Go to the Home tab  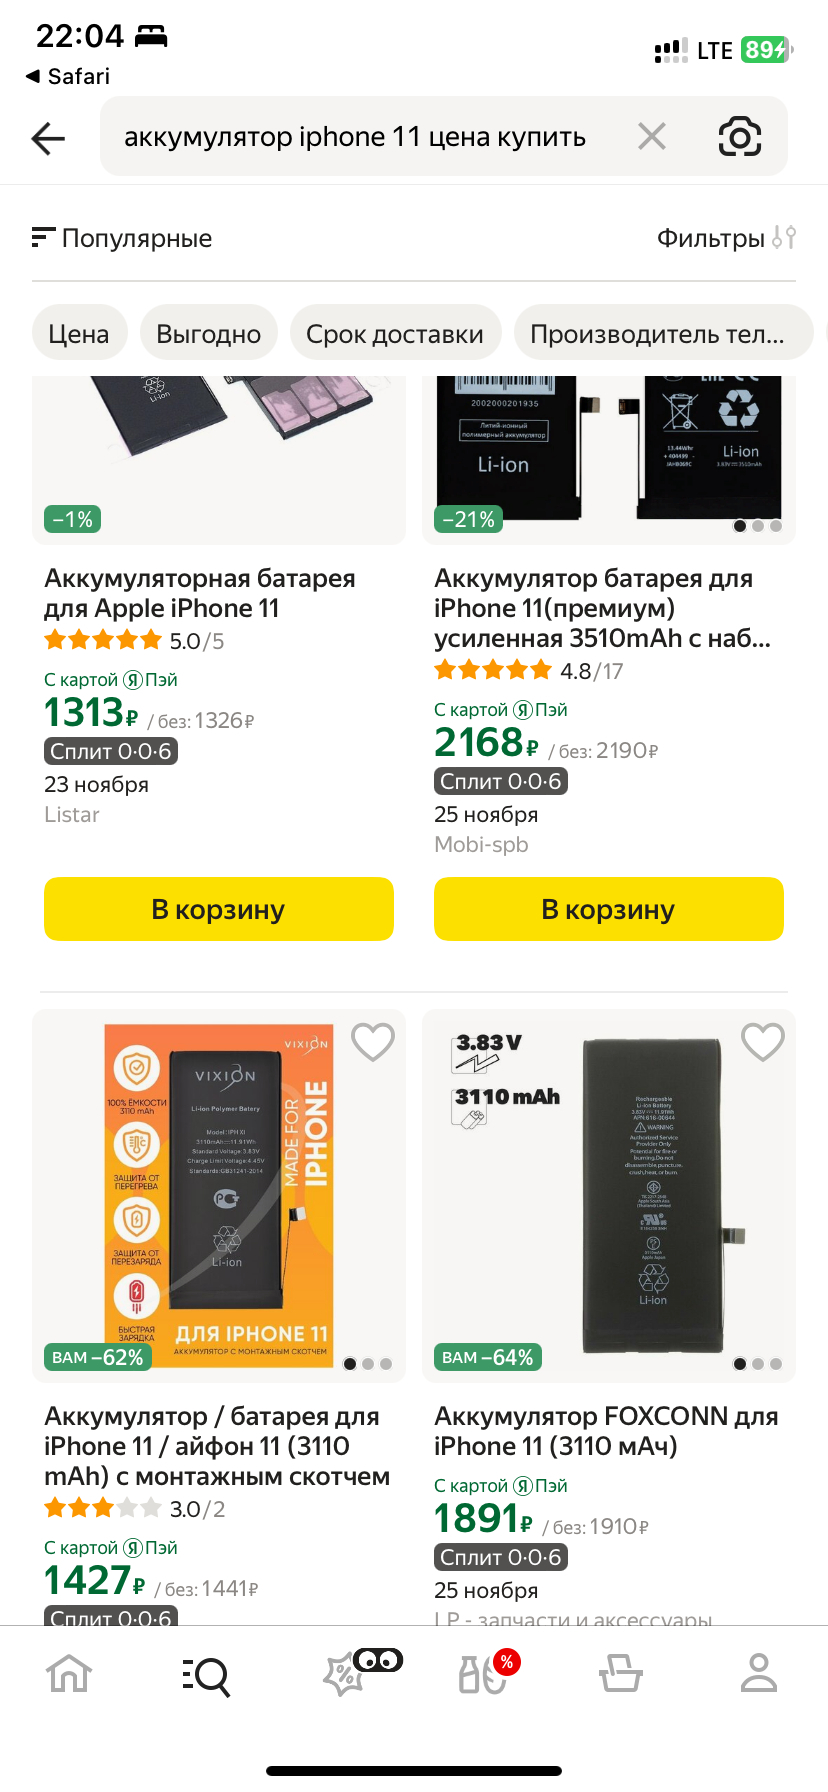pos(69,1674)
